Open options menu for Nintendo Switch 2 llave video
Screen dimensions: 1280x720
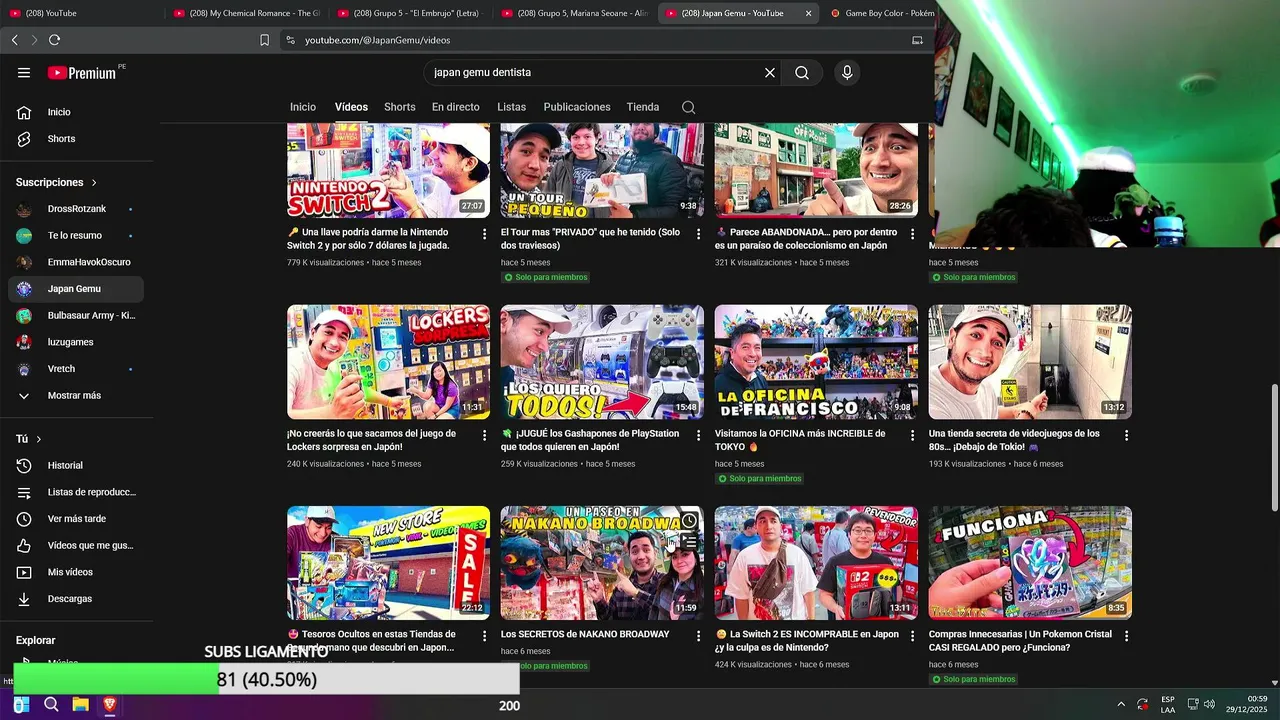pos(485,233)
